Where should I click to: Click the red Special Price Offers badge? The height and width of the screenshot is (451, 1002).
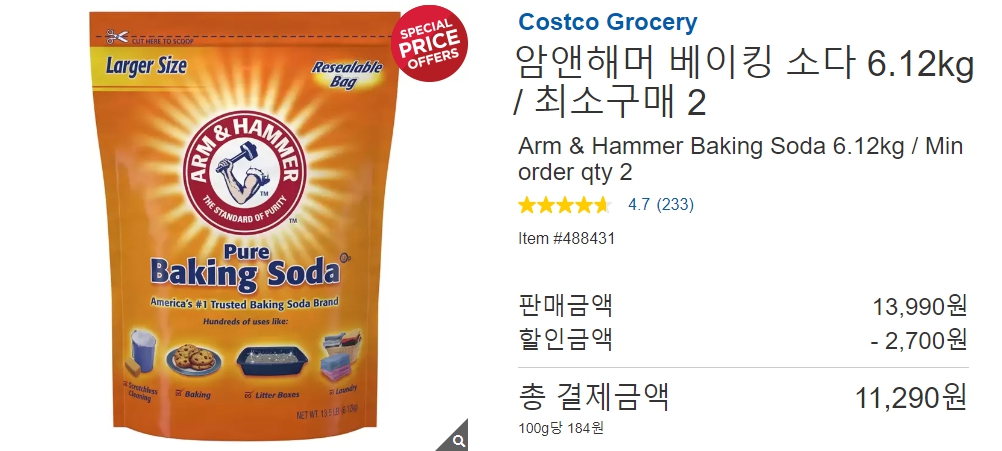pyautogui.click(x=429, y=43)
